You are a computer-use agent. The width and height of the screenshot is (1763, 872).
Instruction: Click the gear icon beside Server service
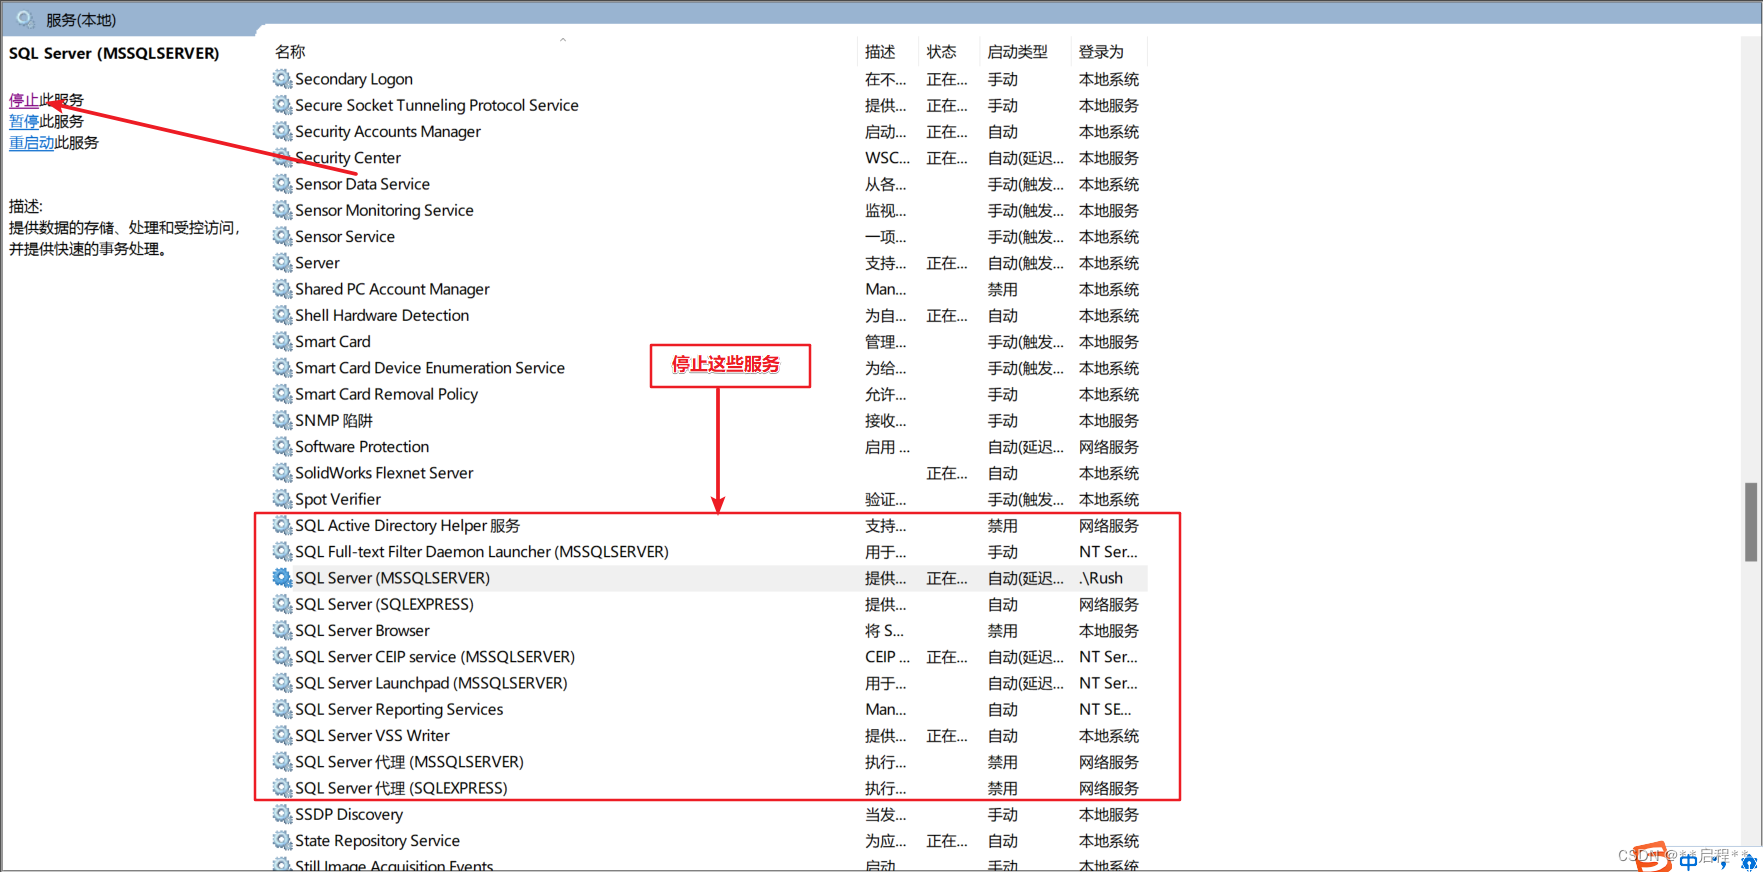pos(282,262)
